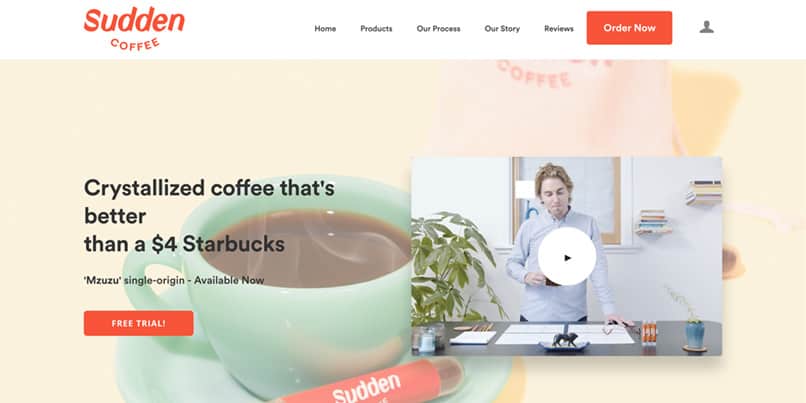Open the Home menu item
Screen dimensions: 806x403
325,29
